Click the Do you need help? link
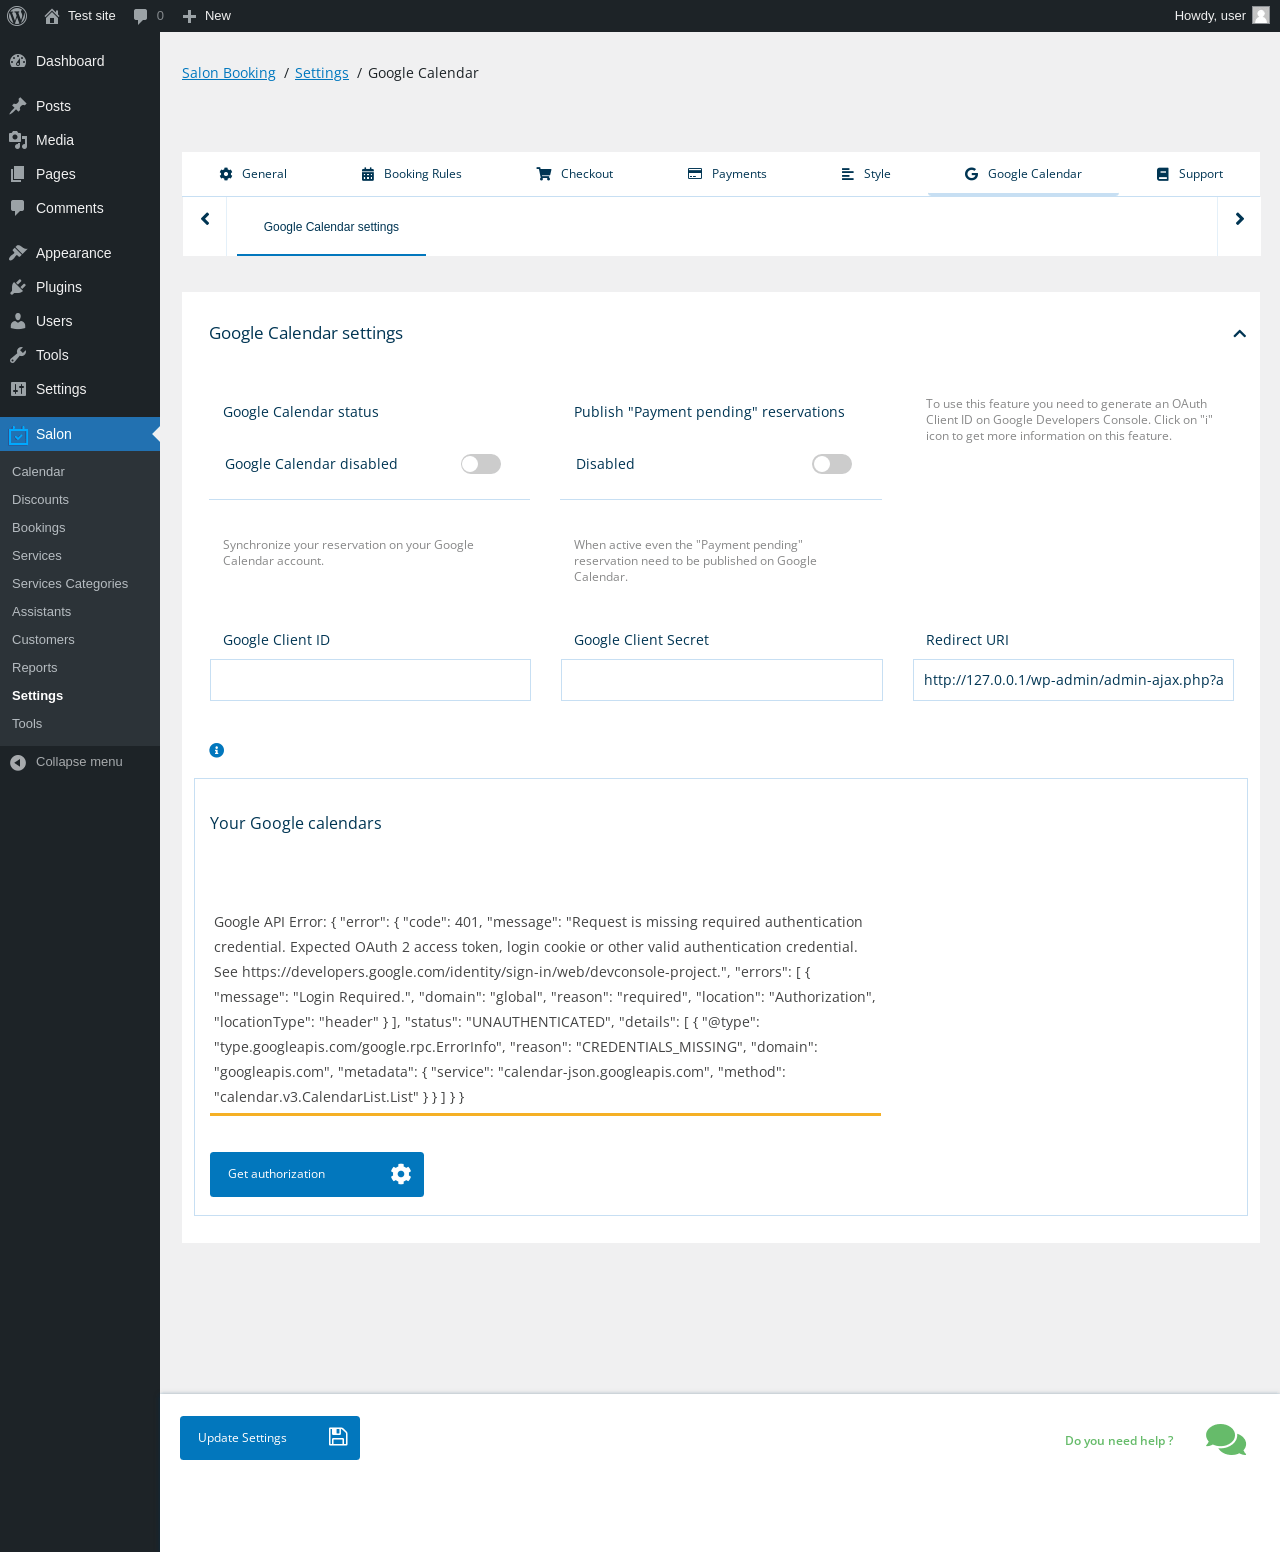The image size is (1280, 1552). [x=1119, y=1441]
